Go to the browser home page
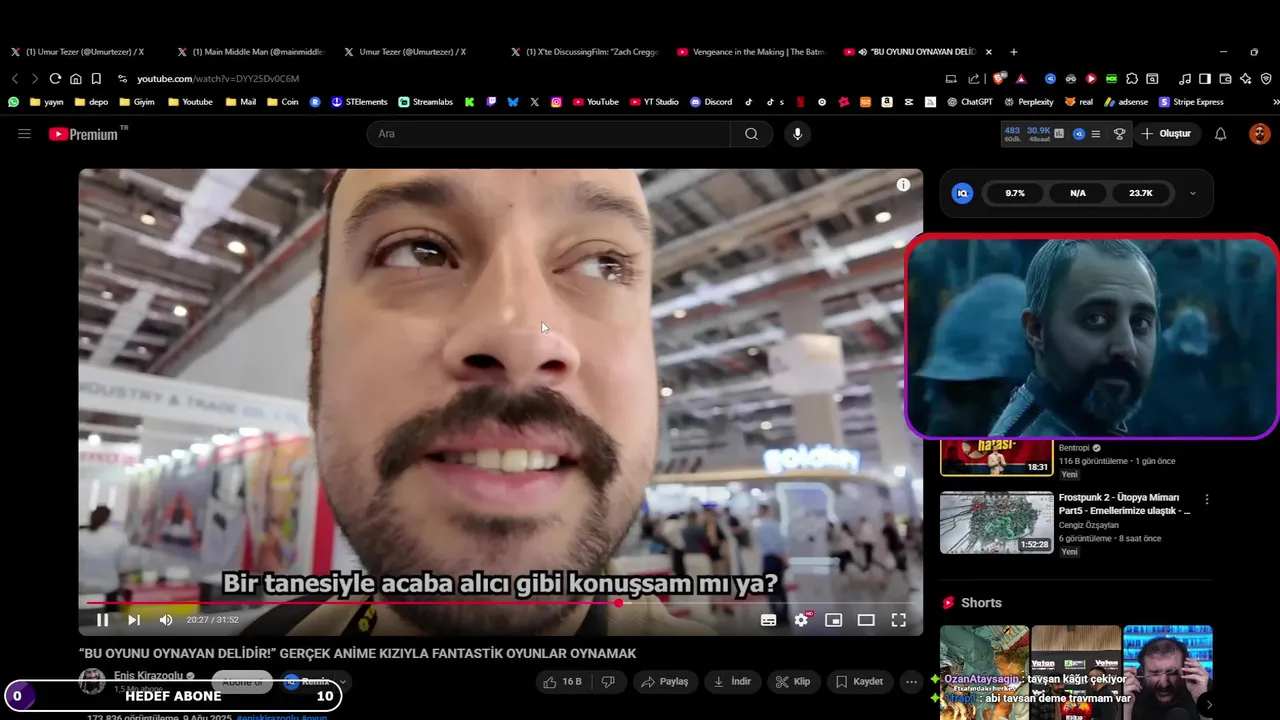Screen dimensions: 1280x720 pyautogui.click(x=76, y=79)
